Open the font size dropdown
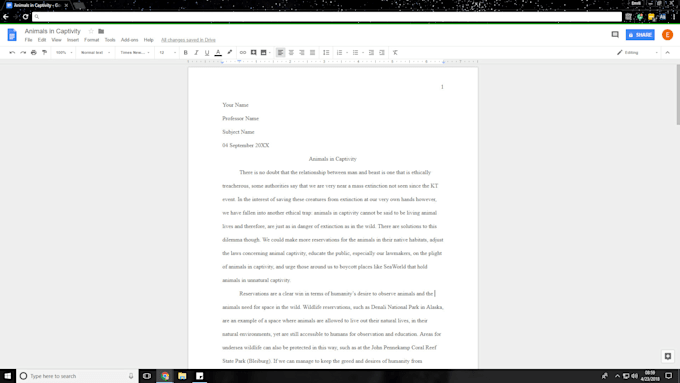Image resolution: width=680 pixels, height=383 pixels. point(167,52)
